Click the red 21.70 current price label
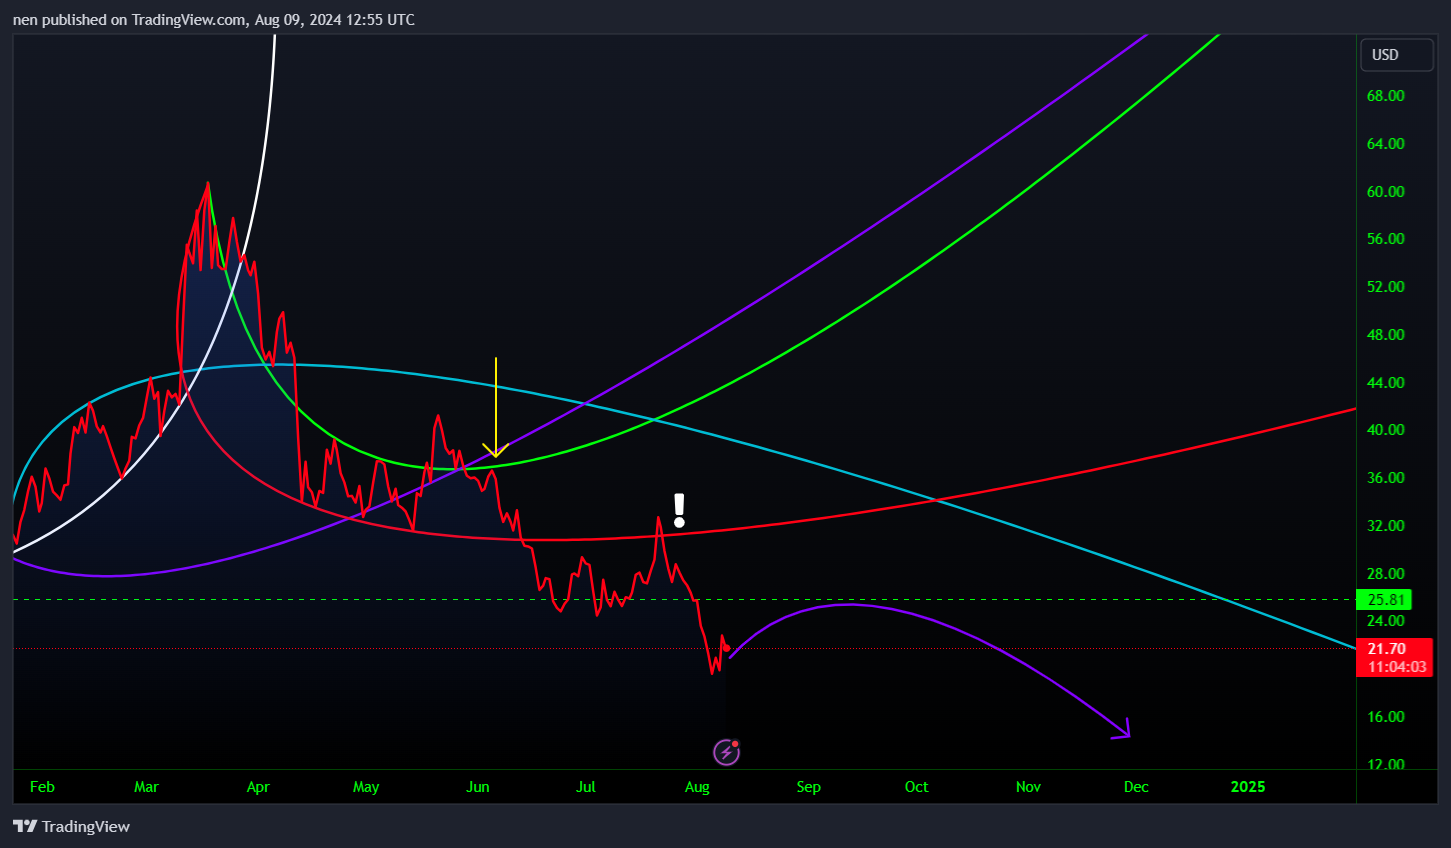 click(1386, 649)
